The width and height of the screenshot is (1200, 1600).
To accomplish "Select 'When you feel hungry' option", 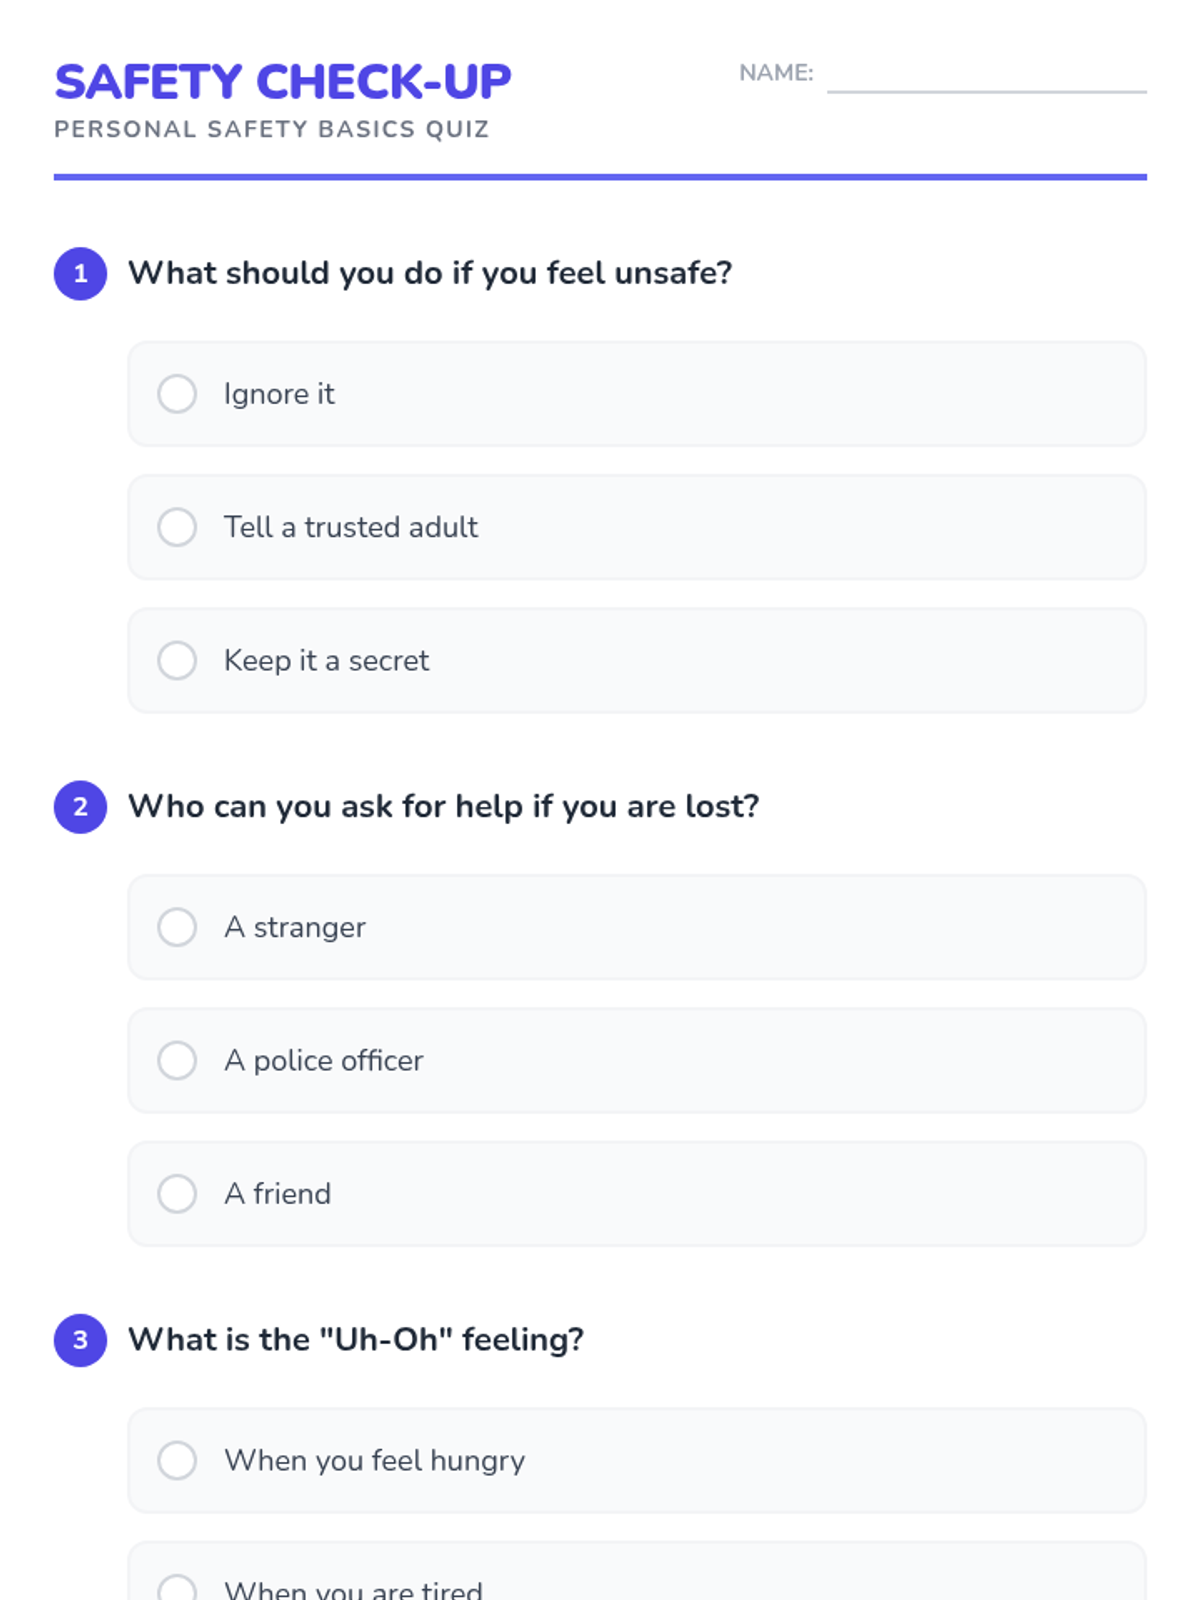I will click(177, 1460).
